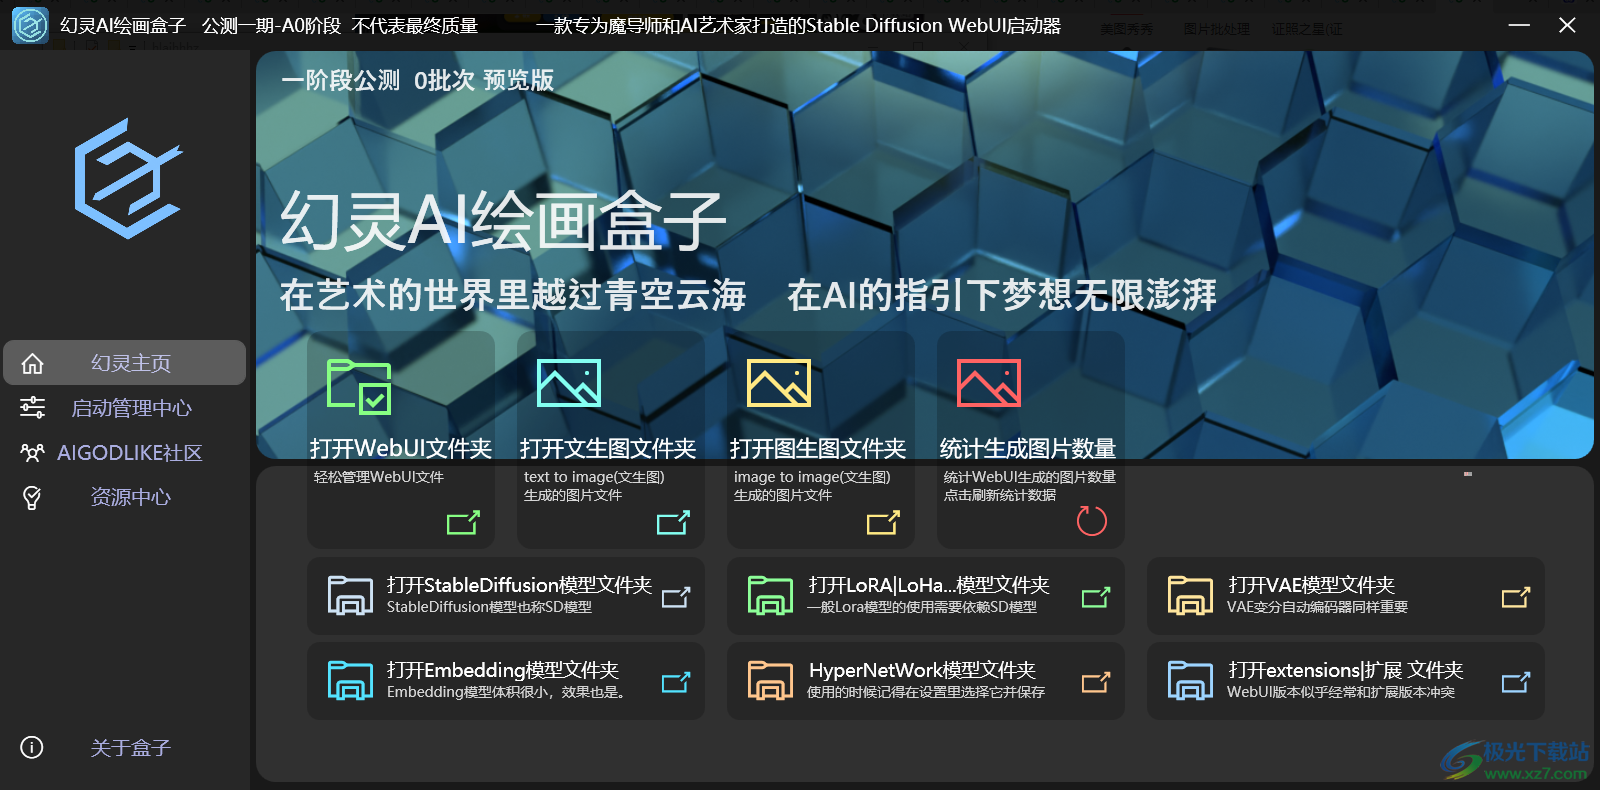Open 资源中心 from the sidebar

[125, 497]
